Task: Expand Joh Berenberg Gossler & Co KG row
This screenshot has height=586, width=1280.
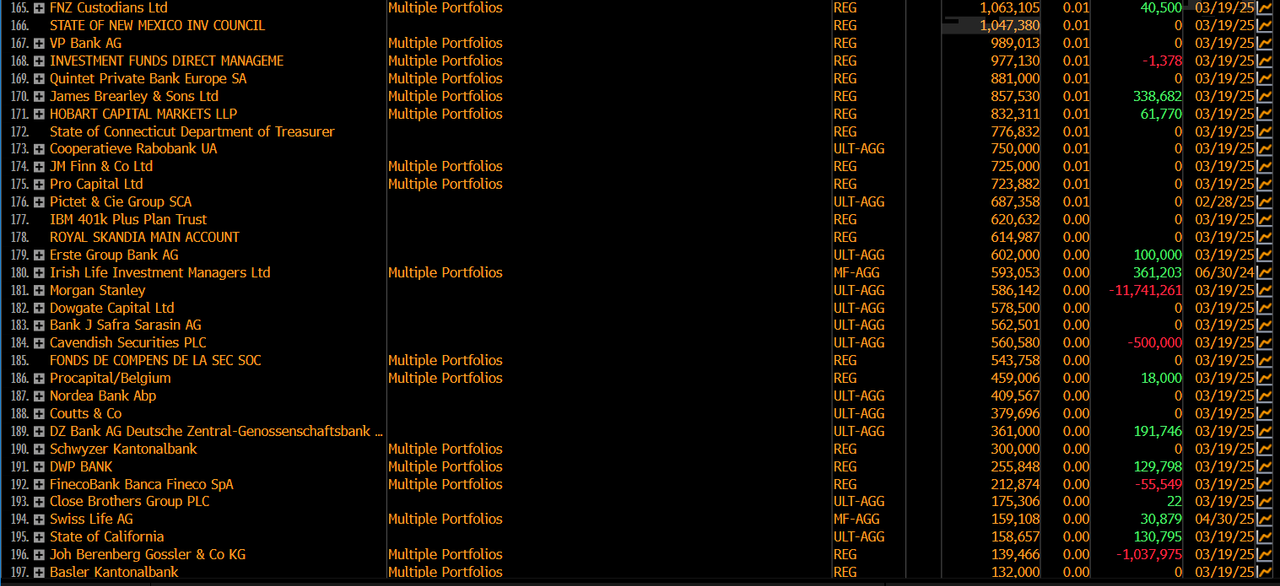Action: tap(39, 554)
